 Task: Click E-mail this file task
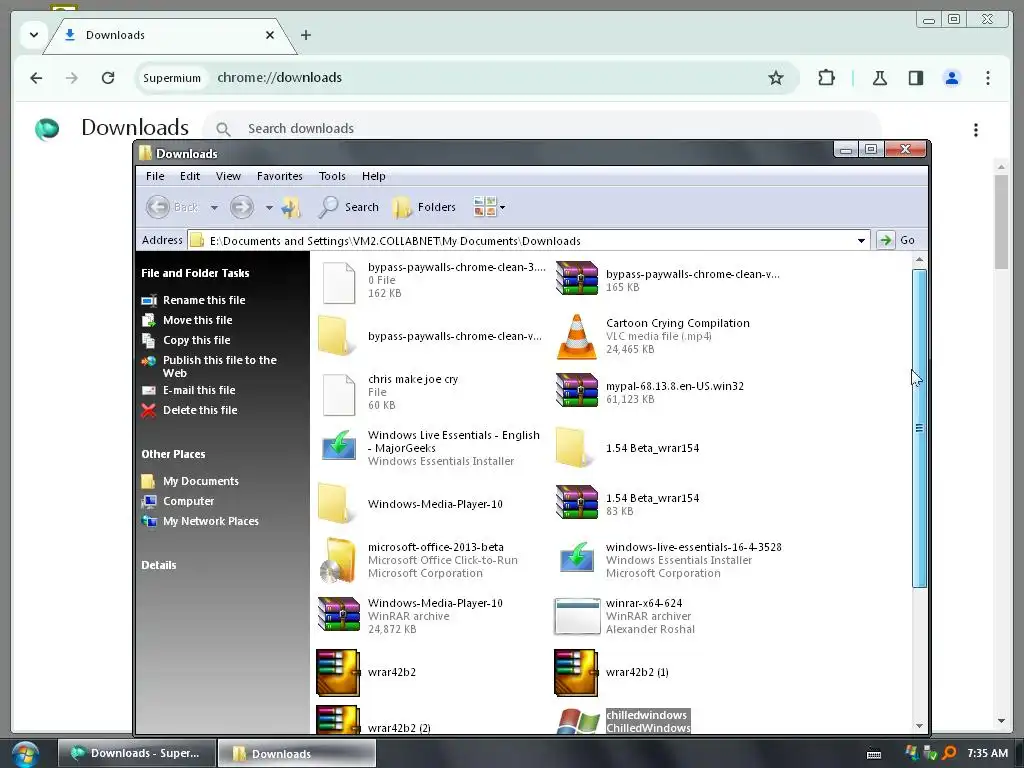(x=199, y=391)
